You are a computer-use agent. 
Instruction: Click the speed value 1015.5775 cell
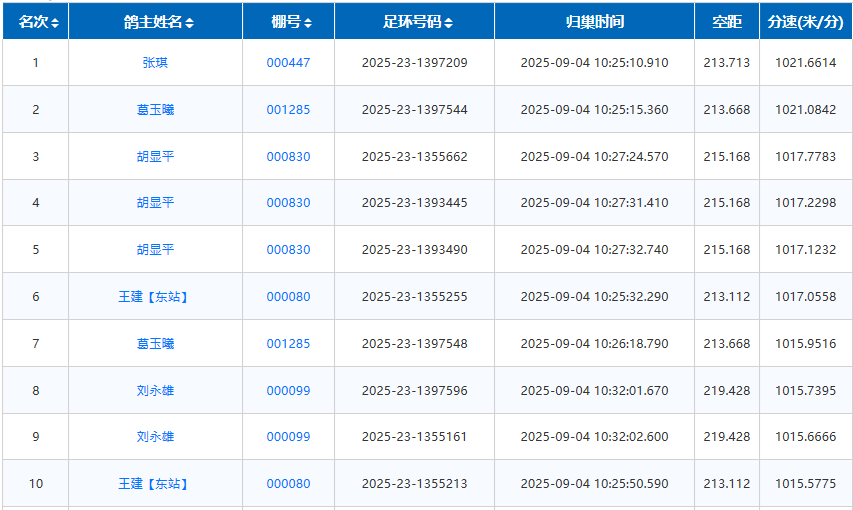pyautogui.click(x=805, y=484)
